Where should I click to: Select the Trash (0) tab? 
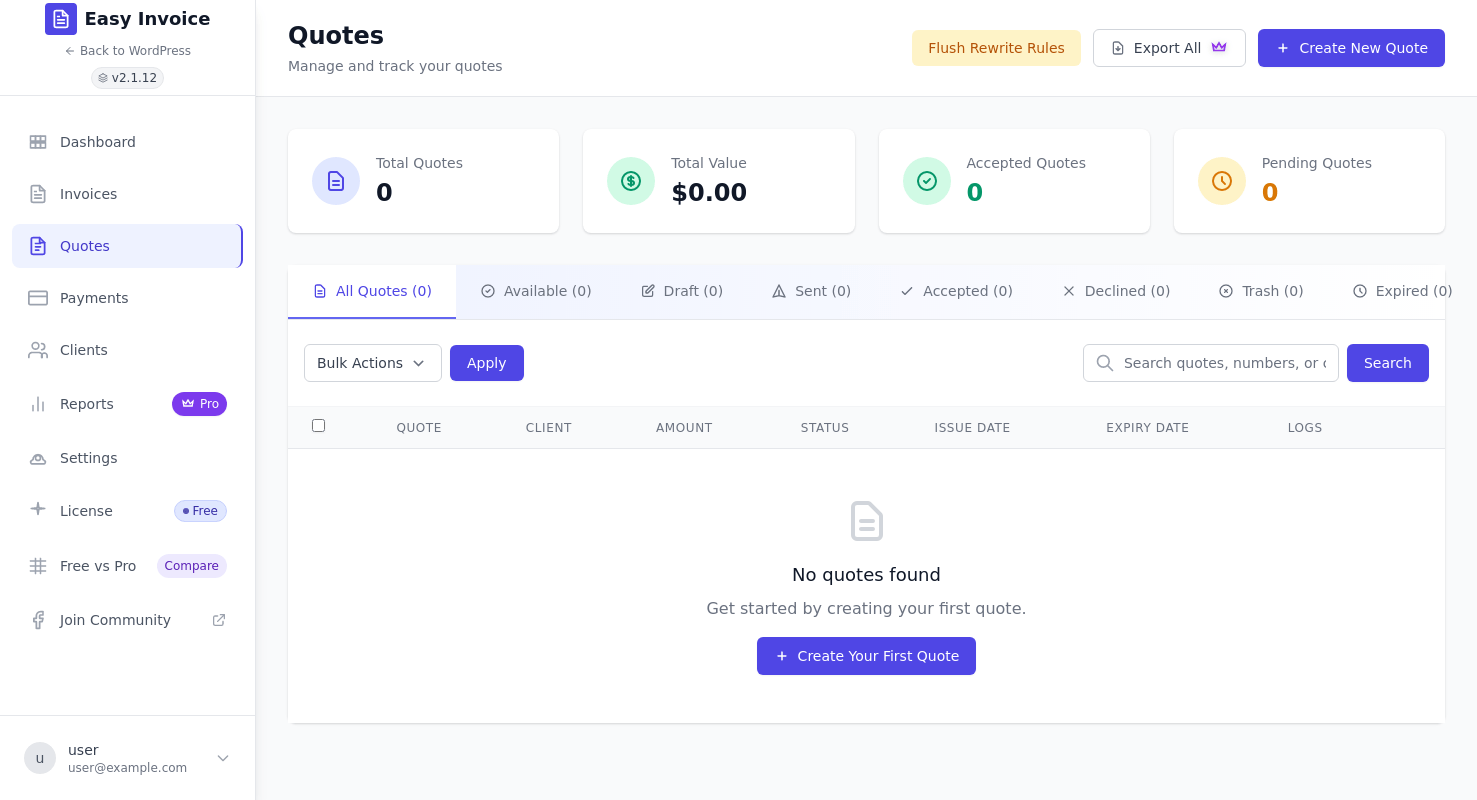pyautogui.click(x=1261, y=291)
